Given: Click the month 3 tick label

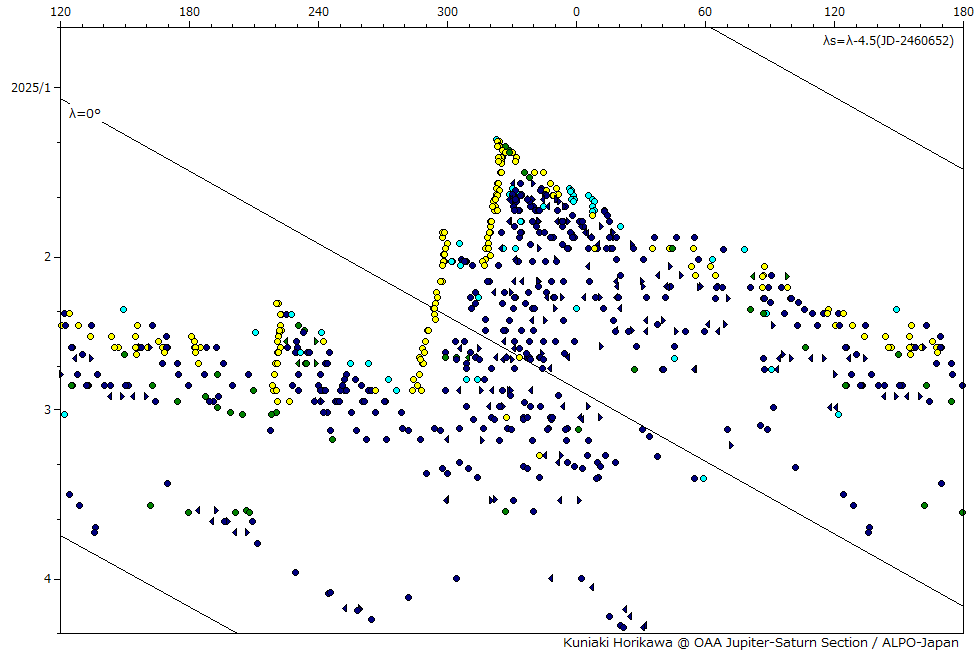Looking at the screenshot, I should tap(46, 410).
